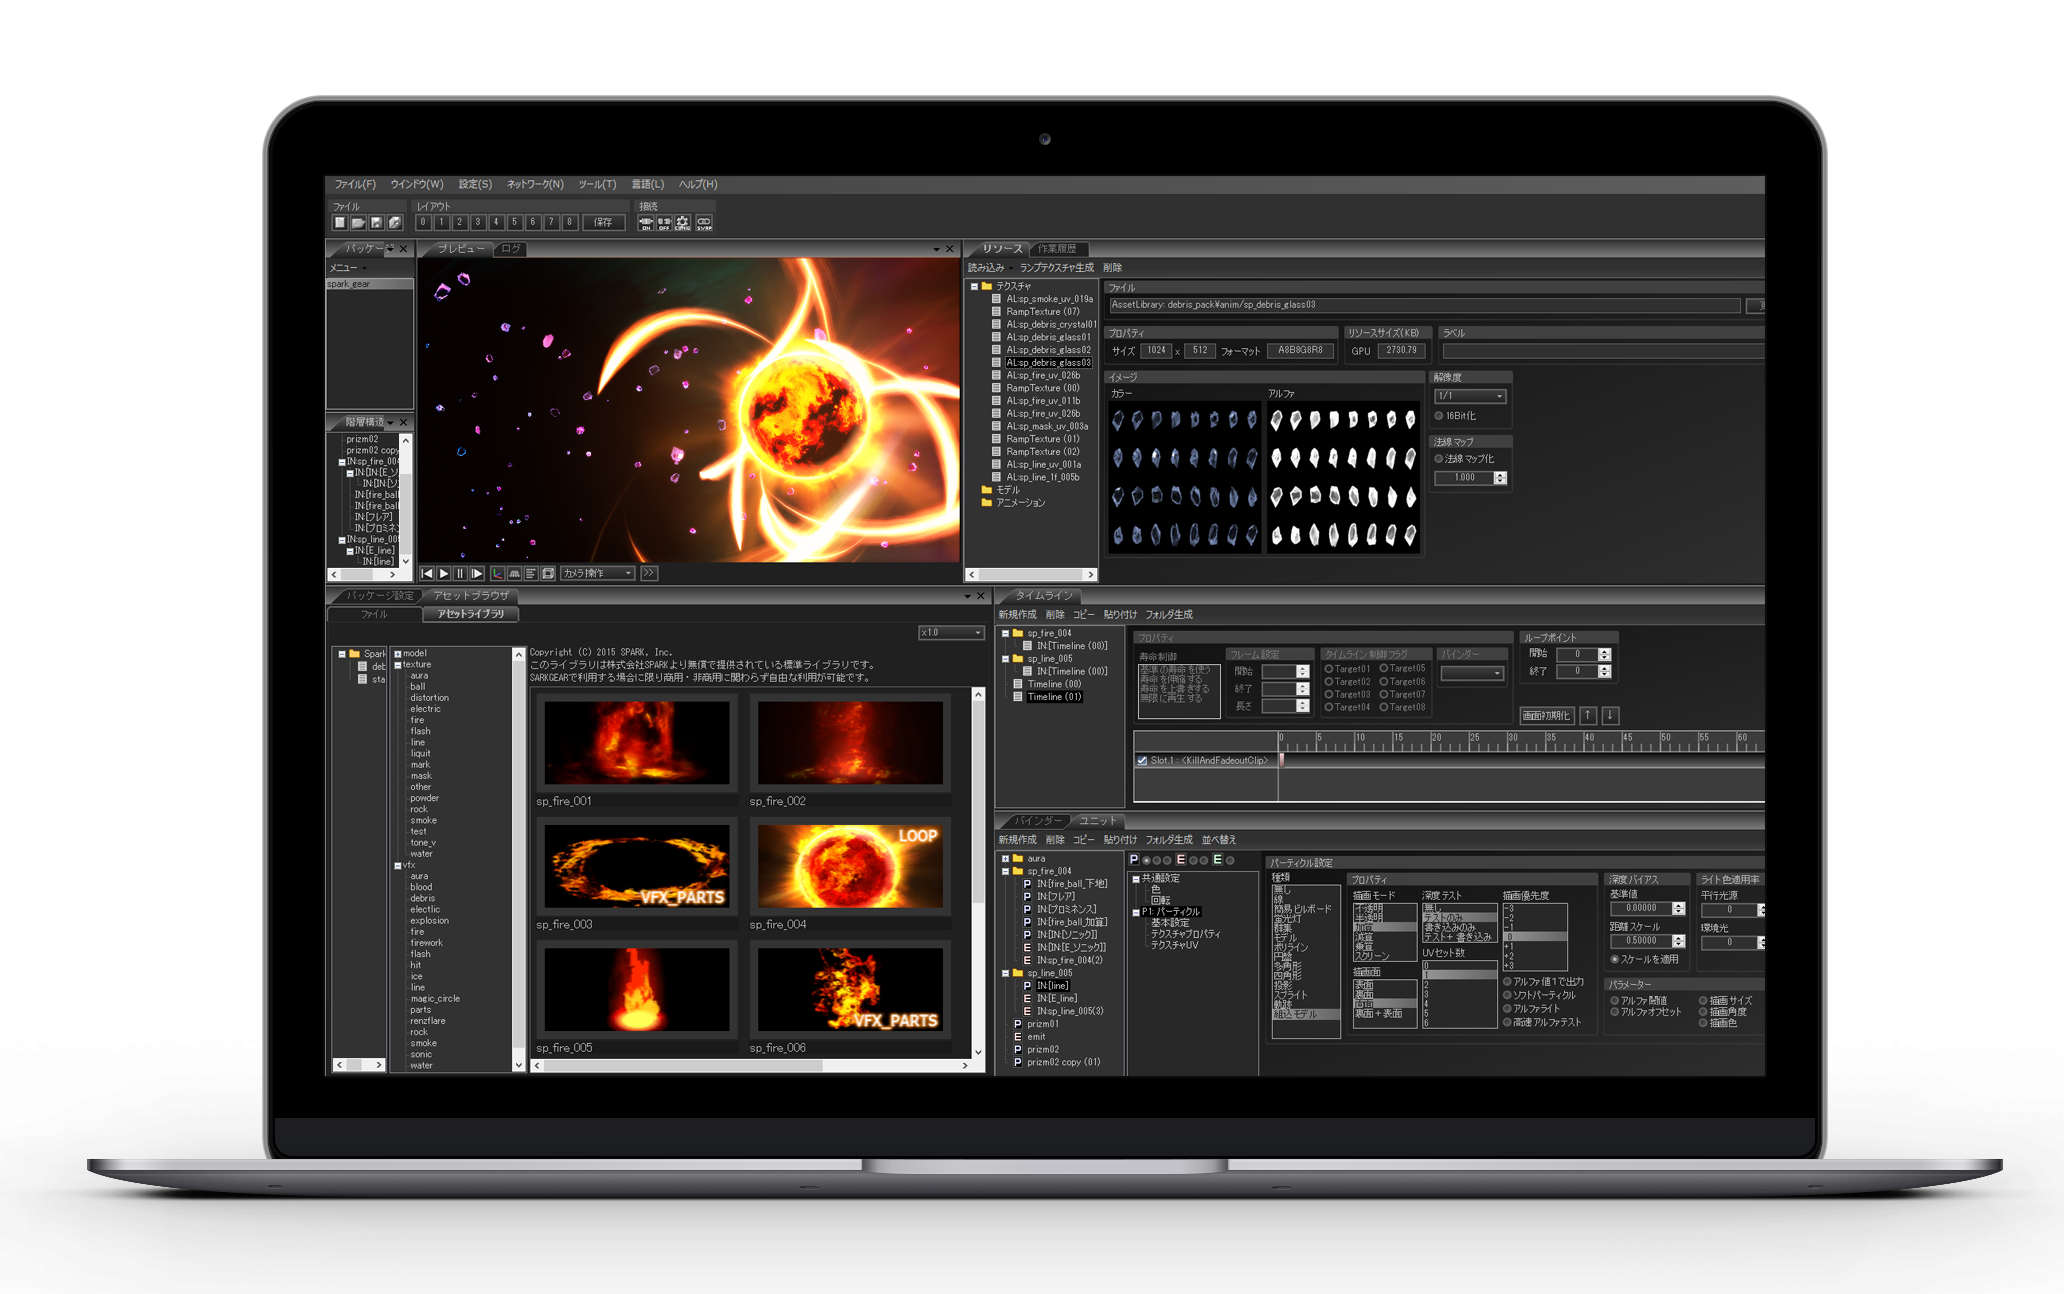
Task: Open the connection CONFIG gear icon
Action: [683, 222]
